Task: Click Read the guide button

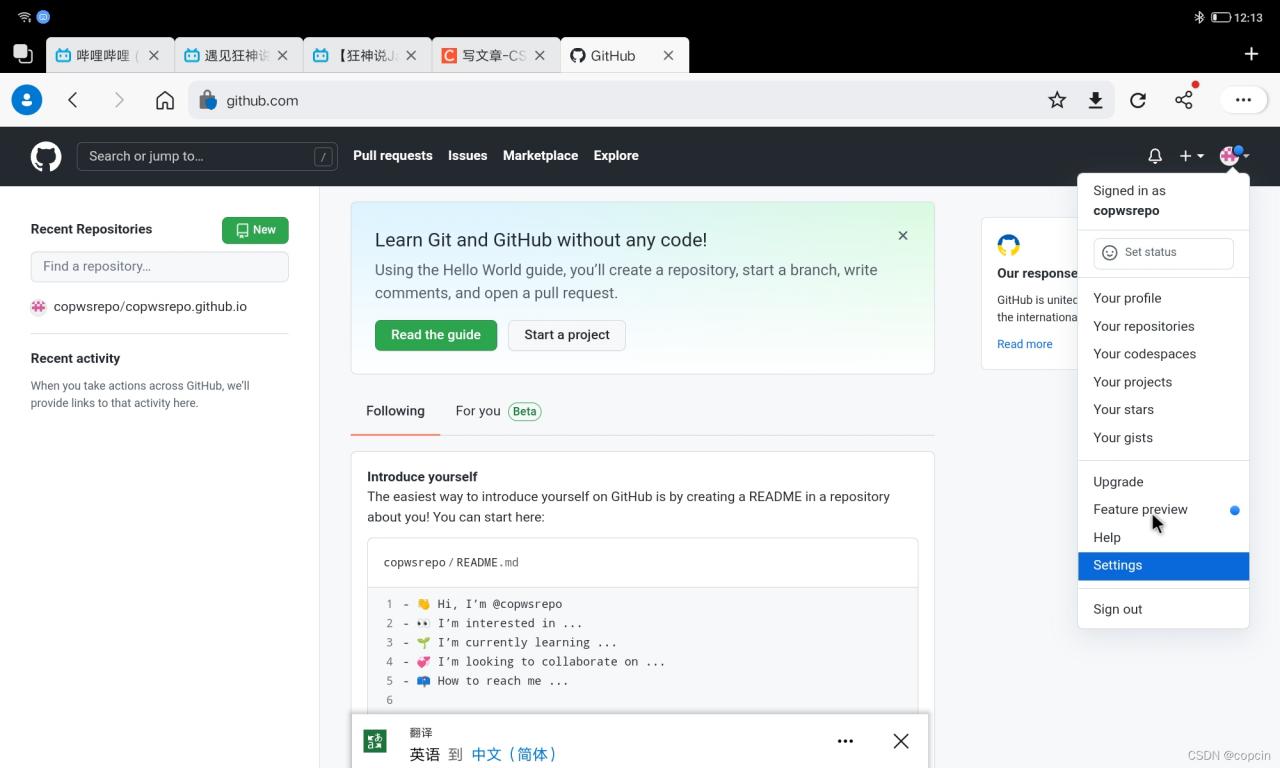Action: tap(436, 335)
